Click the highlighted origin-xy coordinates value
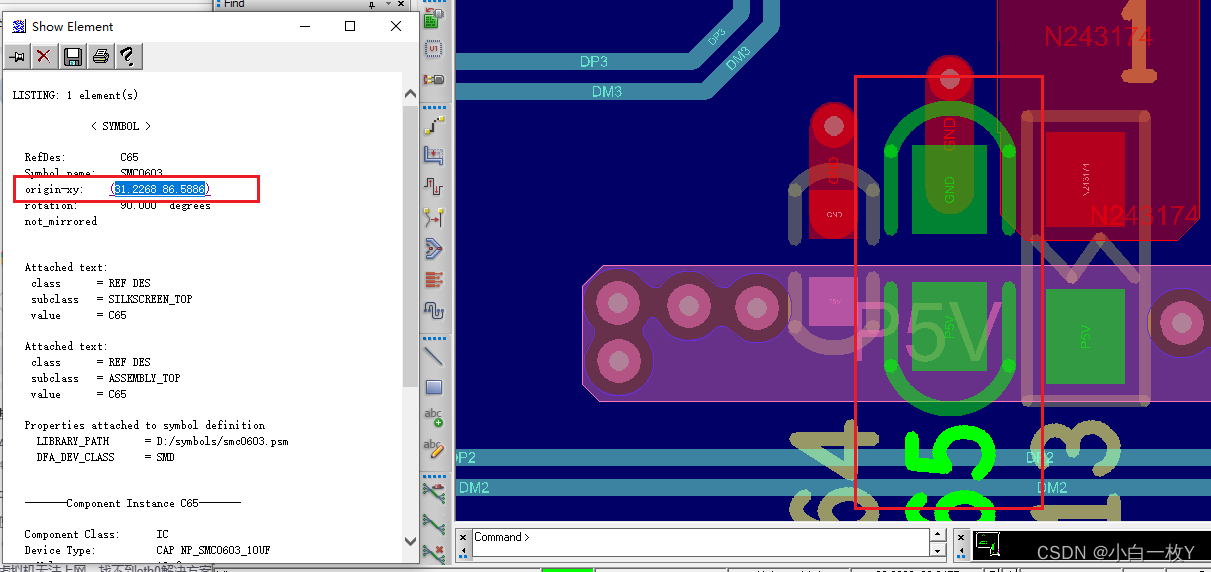Image resolution: width=1211 pixels, height=572 pixels. click(160, 189)
